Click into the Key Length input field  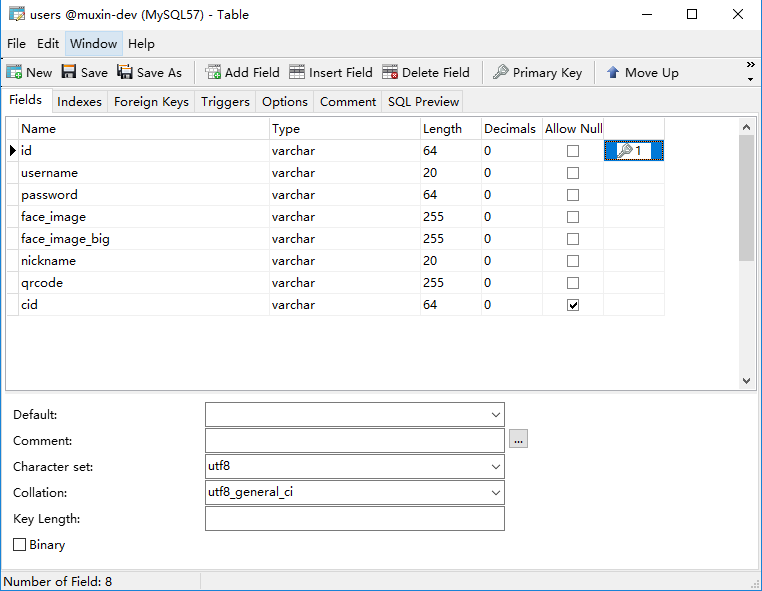pos(355,519)
